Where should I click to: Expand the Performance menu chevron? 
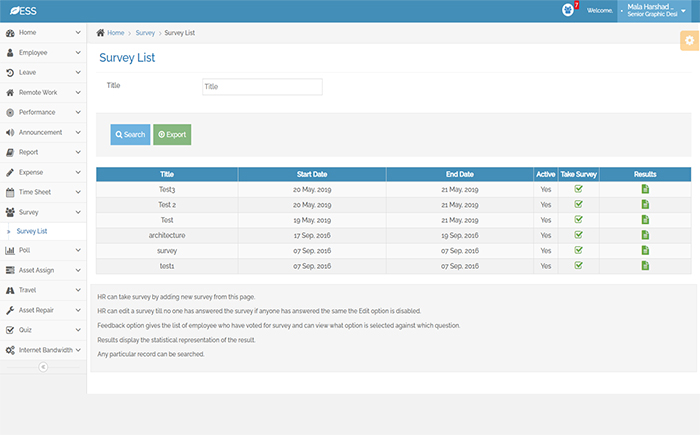(x=78, y=113)
